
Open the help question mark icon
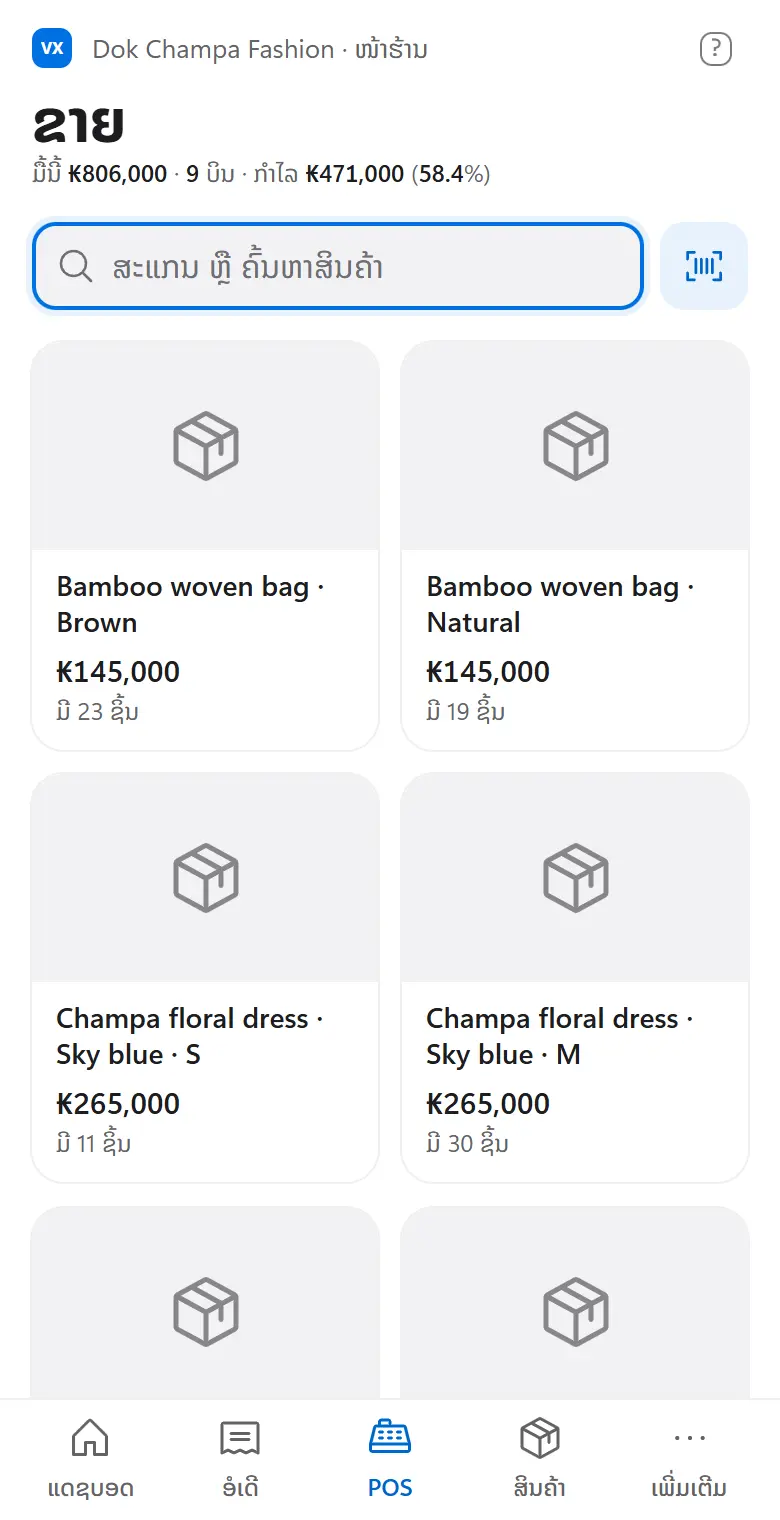(716, 49)
